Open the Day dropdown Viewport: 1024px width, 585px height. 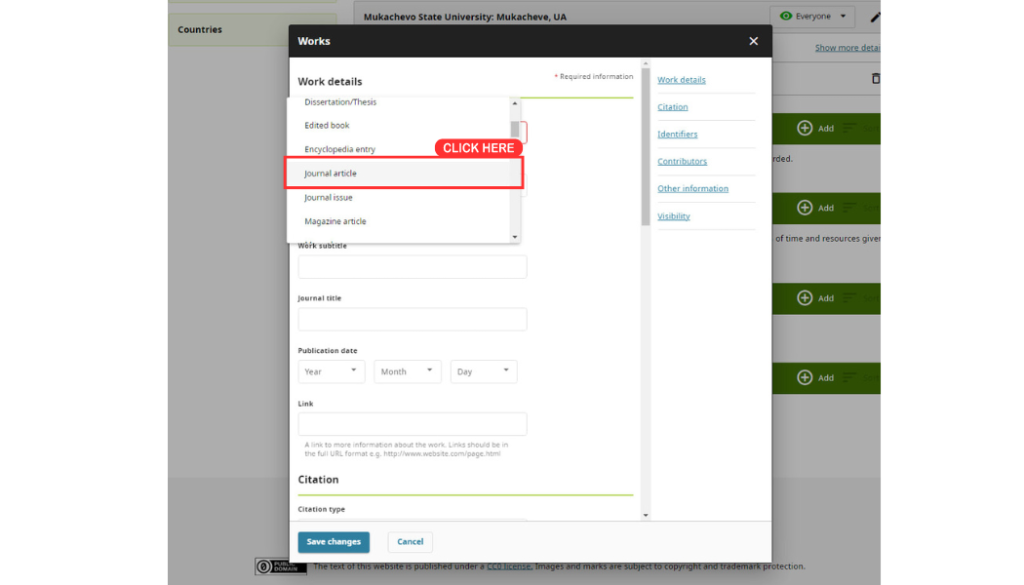pos(483,372)
